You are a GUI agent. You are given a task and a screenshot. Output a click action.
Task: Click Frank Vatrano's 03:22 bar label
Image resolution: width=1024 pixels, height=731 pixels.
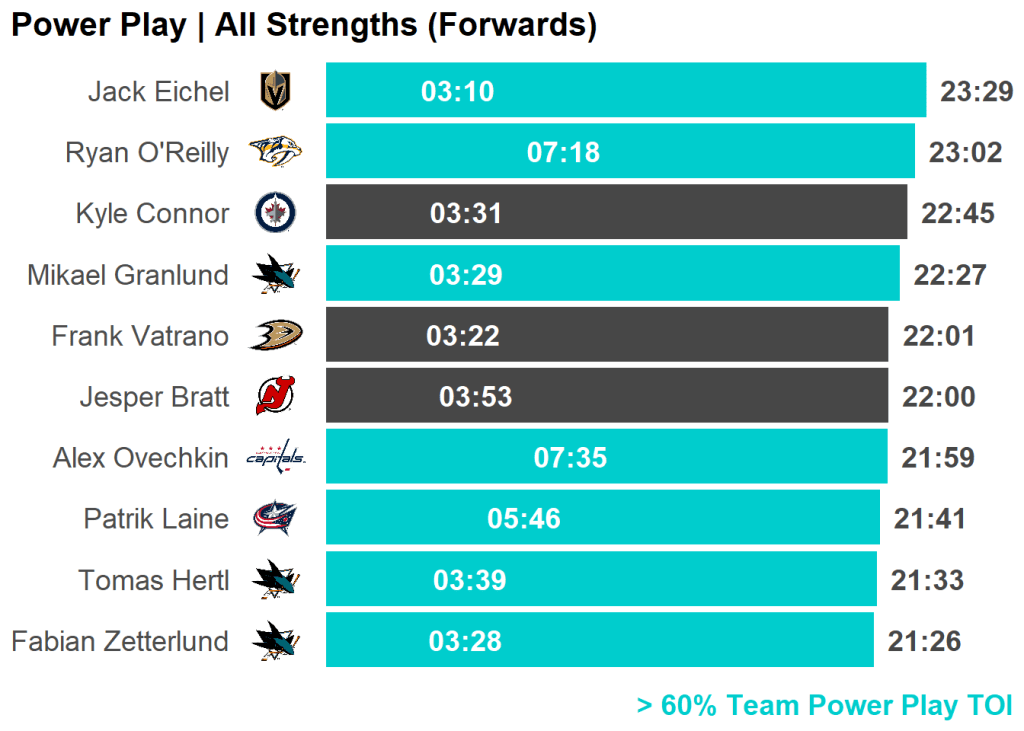tap(463, 336)
